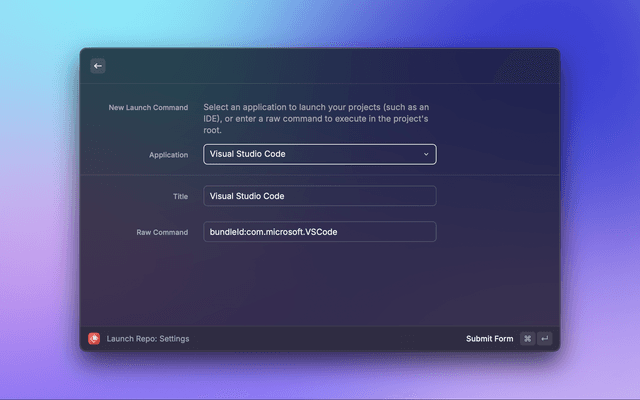Click the Title field label
This screenshot has width=640, height=400.
click(x=180, y=196)
